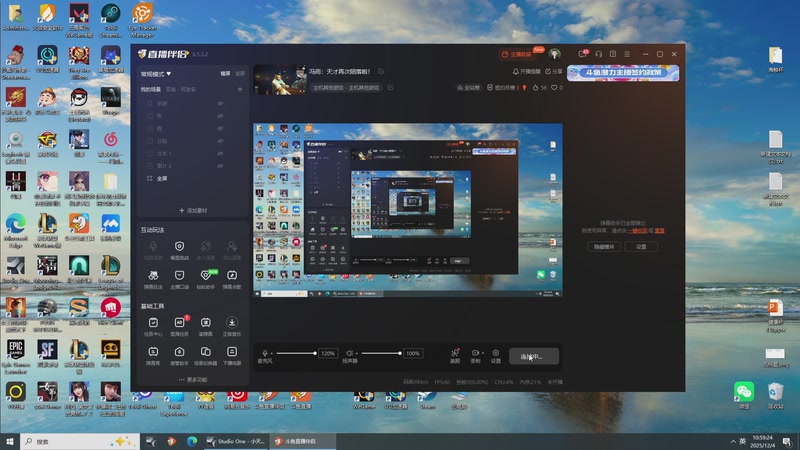Click 分享 share link
This screenshot has width=800, height=450.
click(x=554, y=71)
